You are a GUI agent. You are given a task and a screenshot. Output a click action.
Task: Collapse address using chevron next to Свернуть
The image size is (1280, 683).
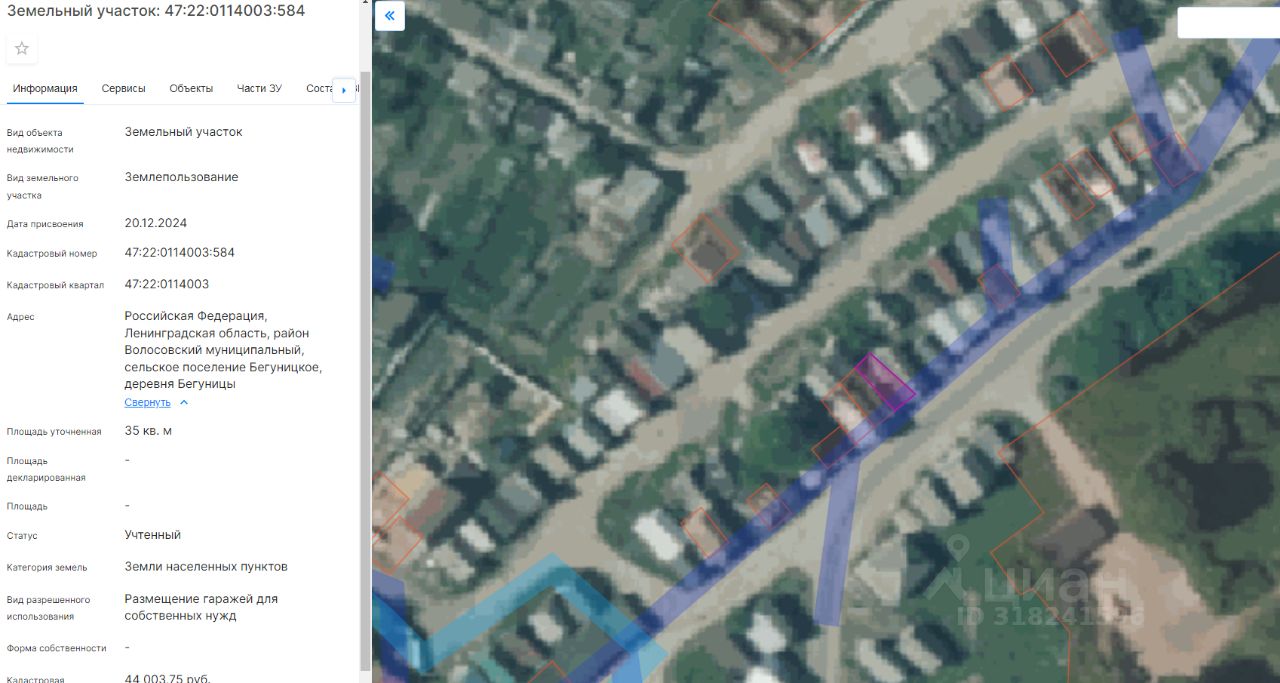[184, 403]
